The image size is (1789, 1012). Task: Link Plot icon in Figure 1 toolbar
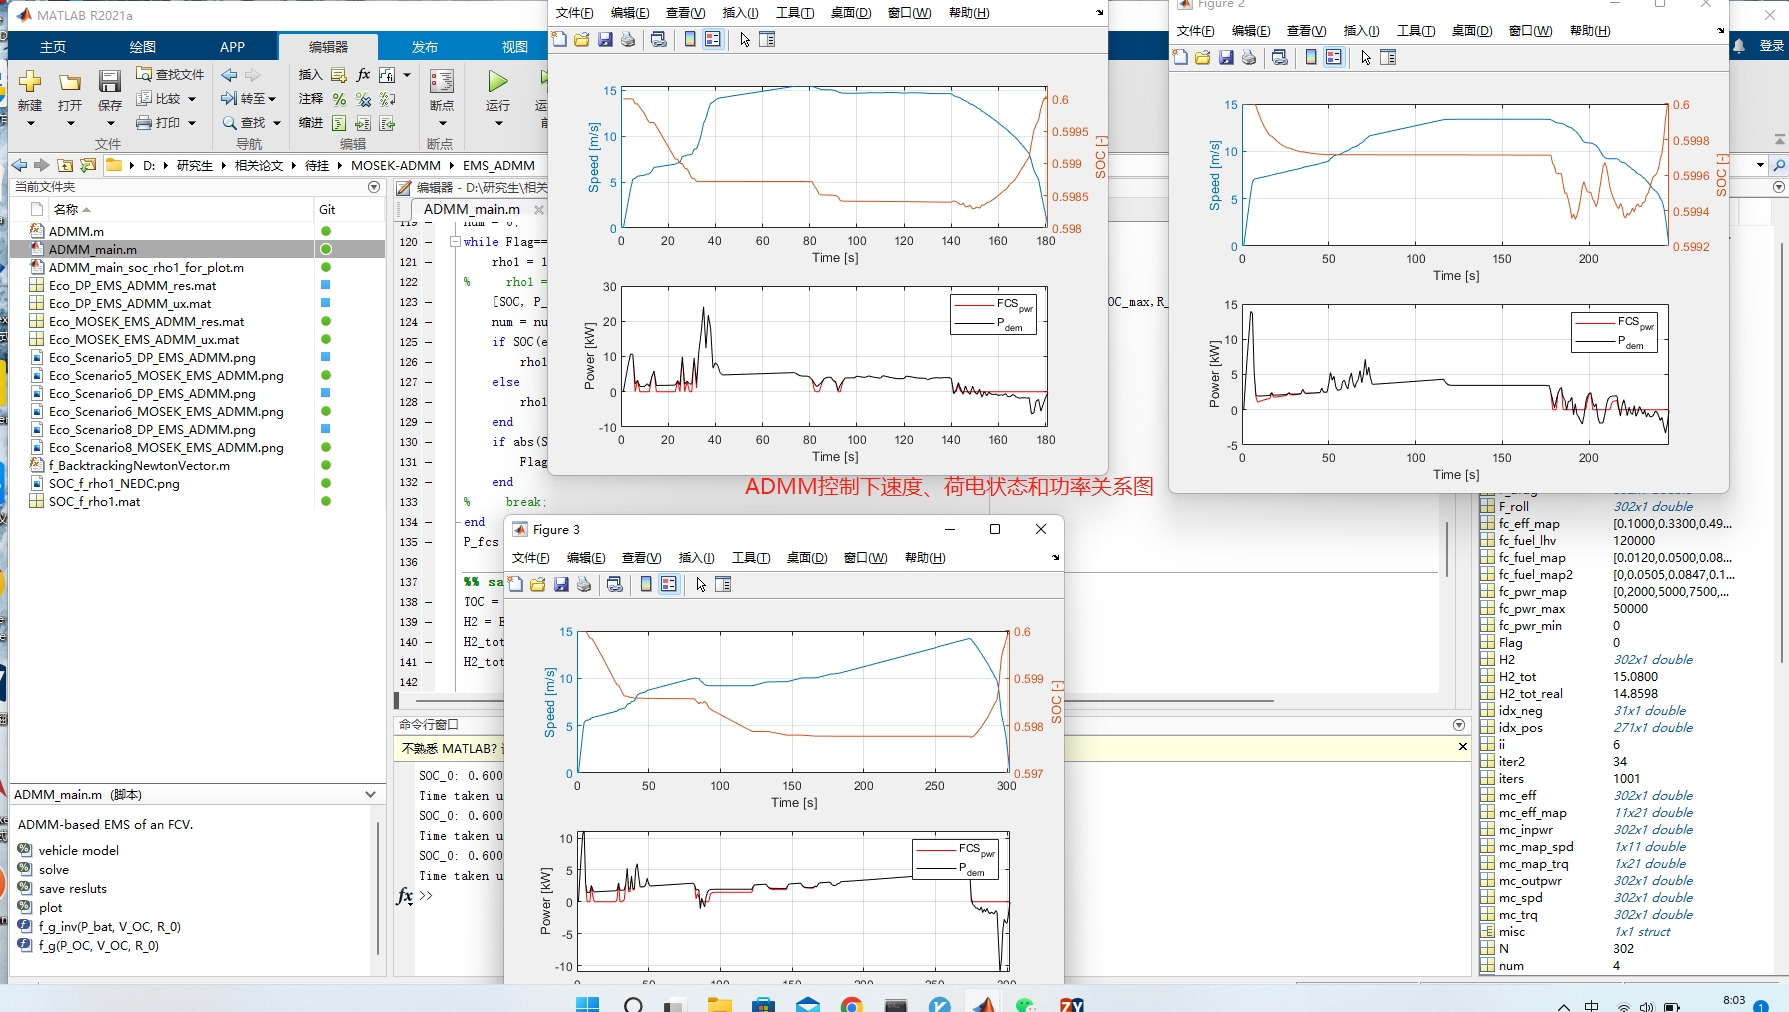pyautogui.click(x=659, y=40)
